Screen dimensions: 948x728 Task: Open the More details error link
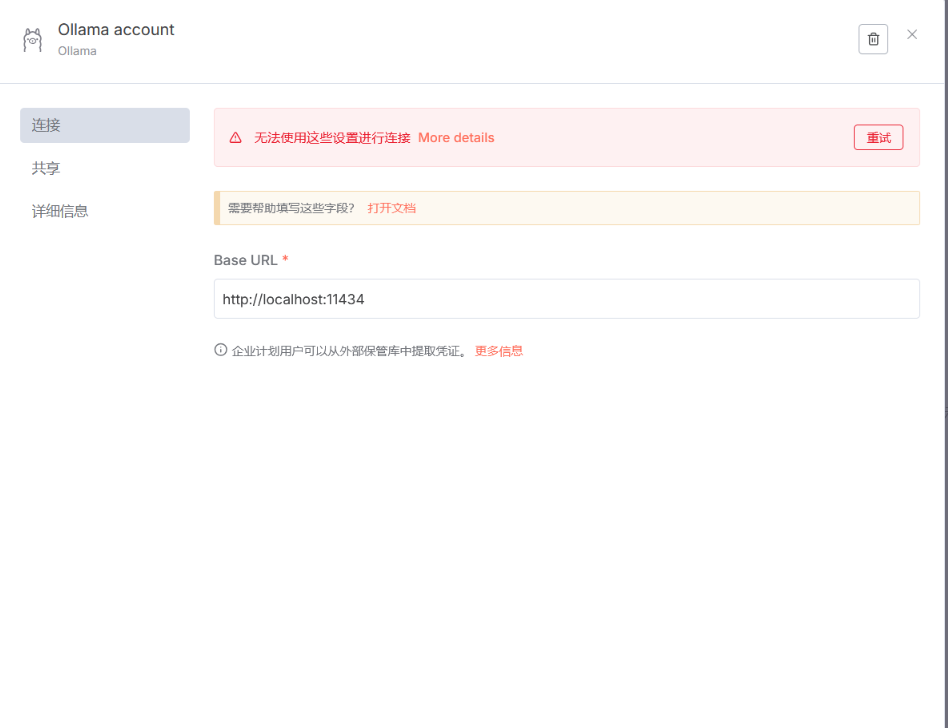point(456,138)
